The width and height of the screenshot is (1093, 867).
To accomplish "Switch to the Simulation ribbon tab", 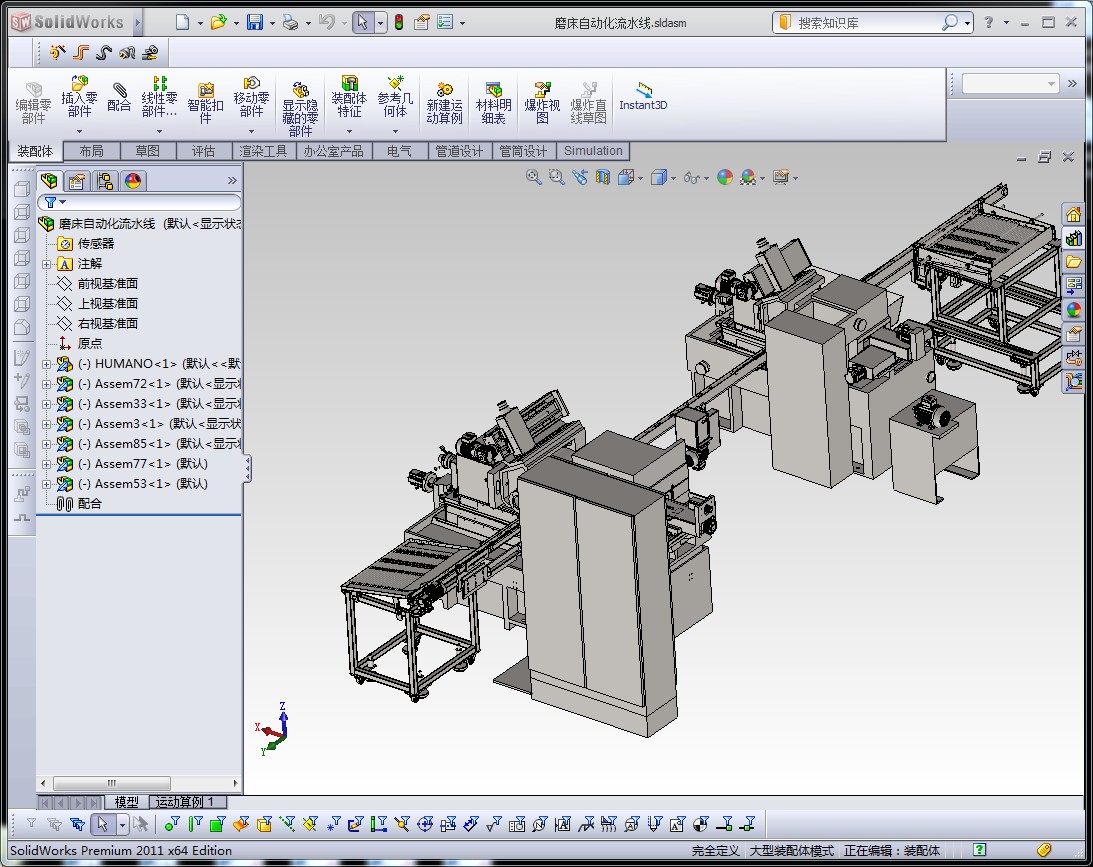I will pos(593,151).
